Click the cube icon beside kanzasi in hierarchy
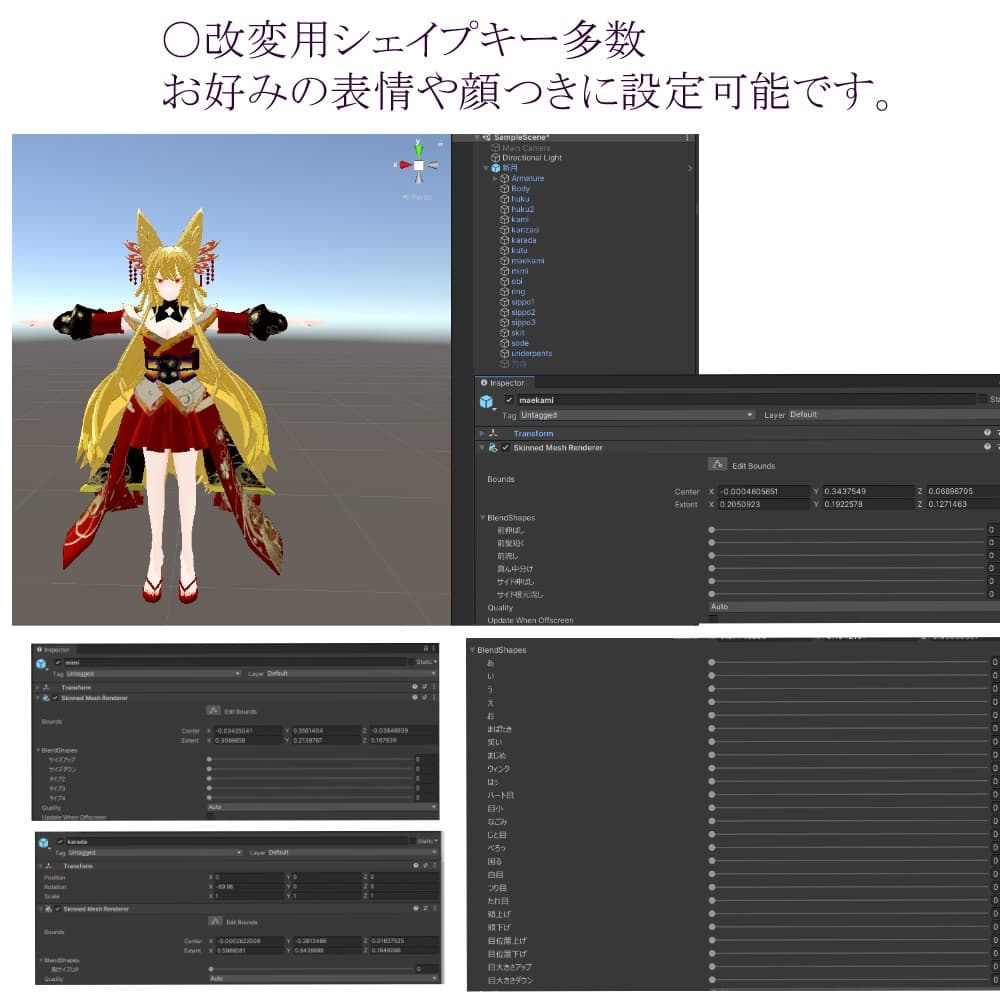This screenshot has height=1000, width=1000. 504,230
